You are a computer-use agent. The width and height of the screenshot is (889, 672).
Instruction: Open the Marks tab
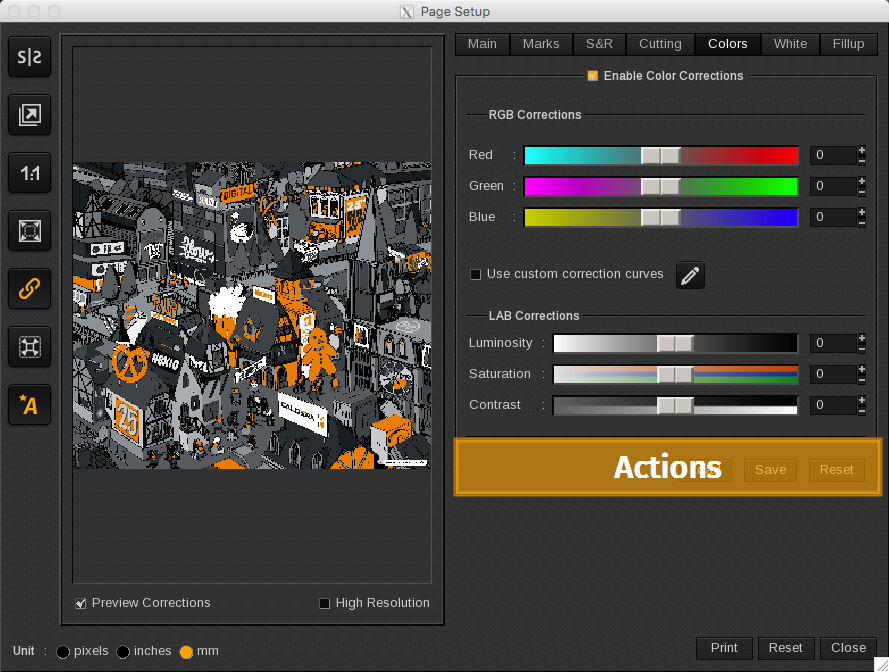pyautogui.click(x=541, y=44)
